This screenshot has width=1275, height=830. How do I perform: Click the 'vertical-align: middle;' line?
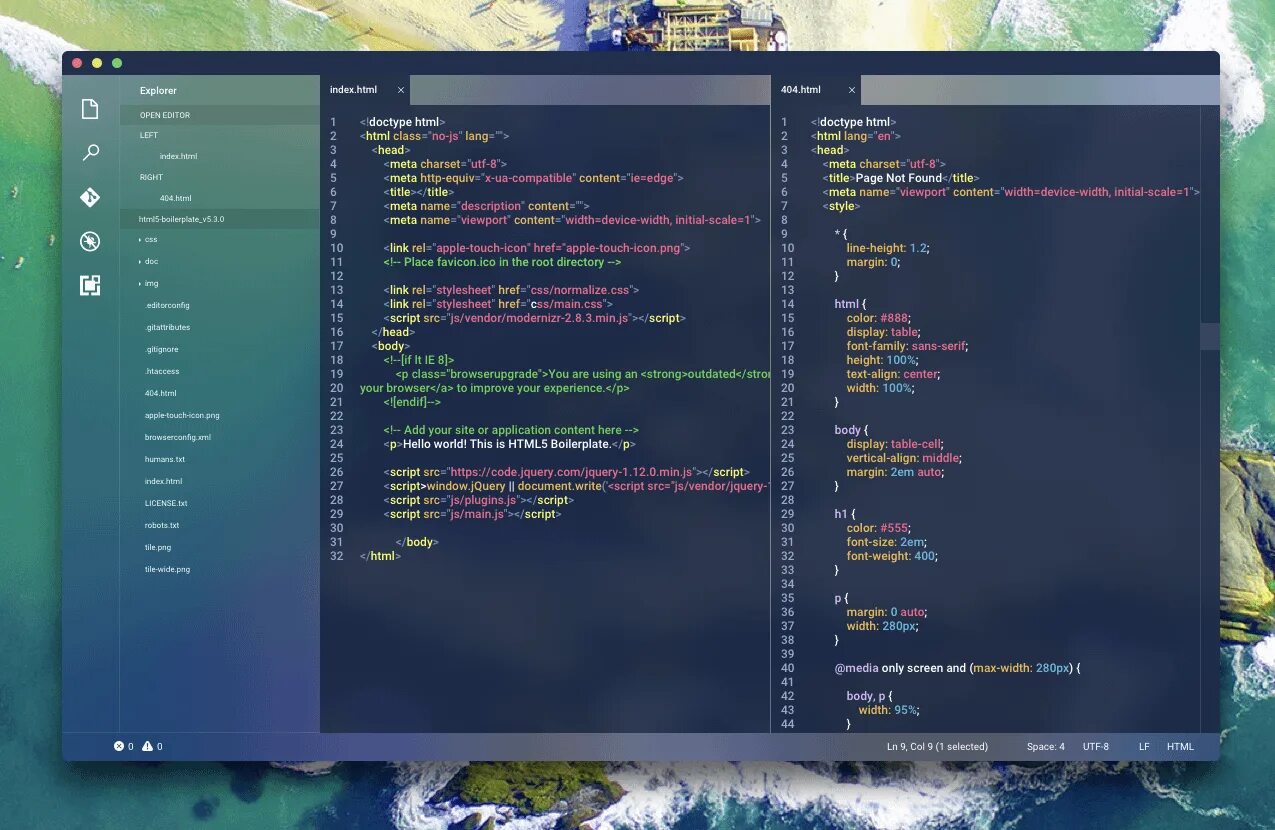pos(903,458)
